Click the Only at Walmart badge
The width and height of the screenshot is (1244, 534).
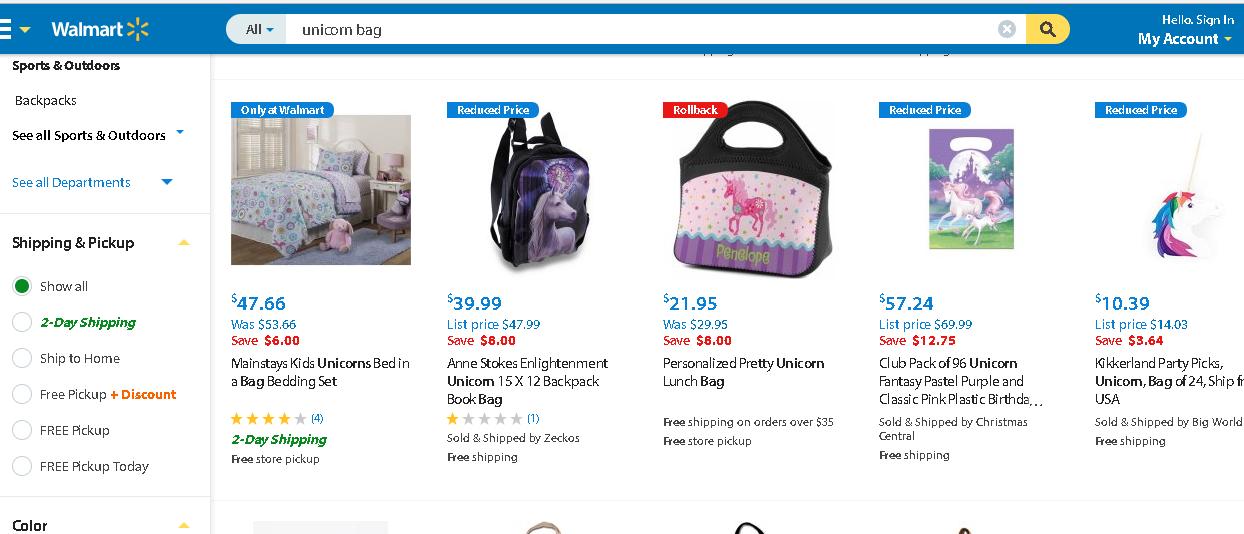point(282,110)
